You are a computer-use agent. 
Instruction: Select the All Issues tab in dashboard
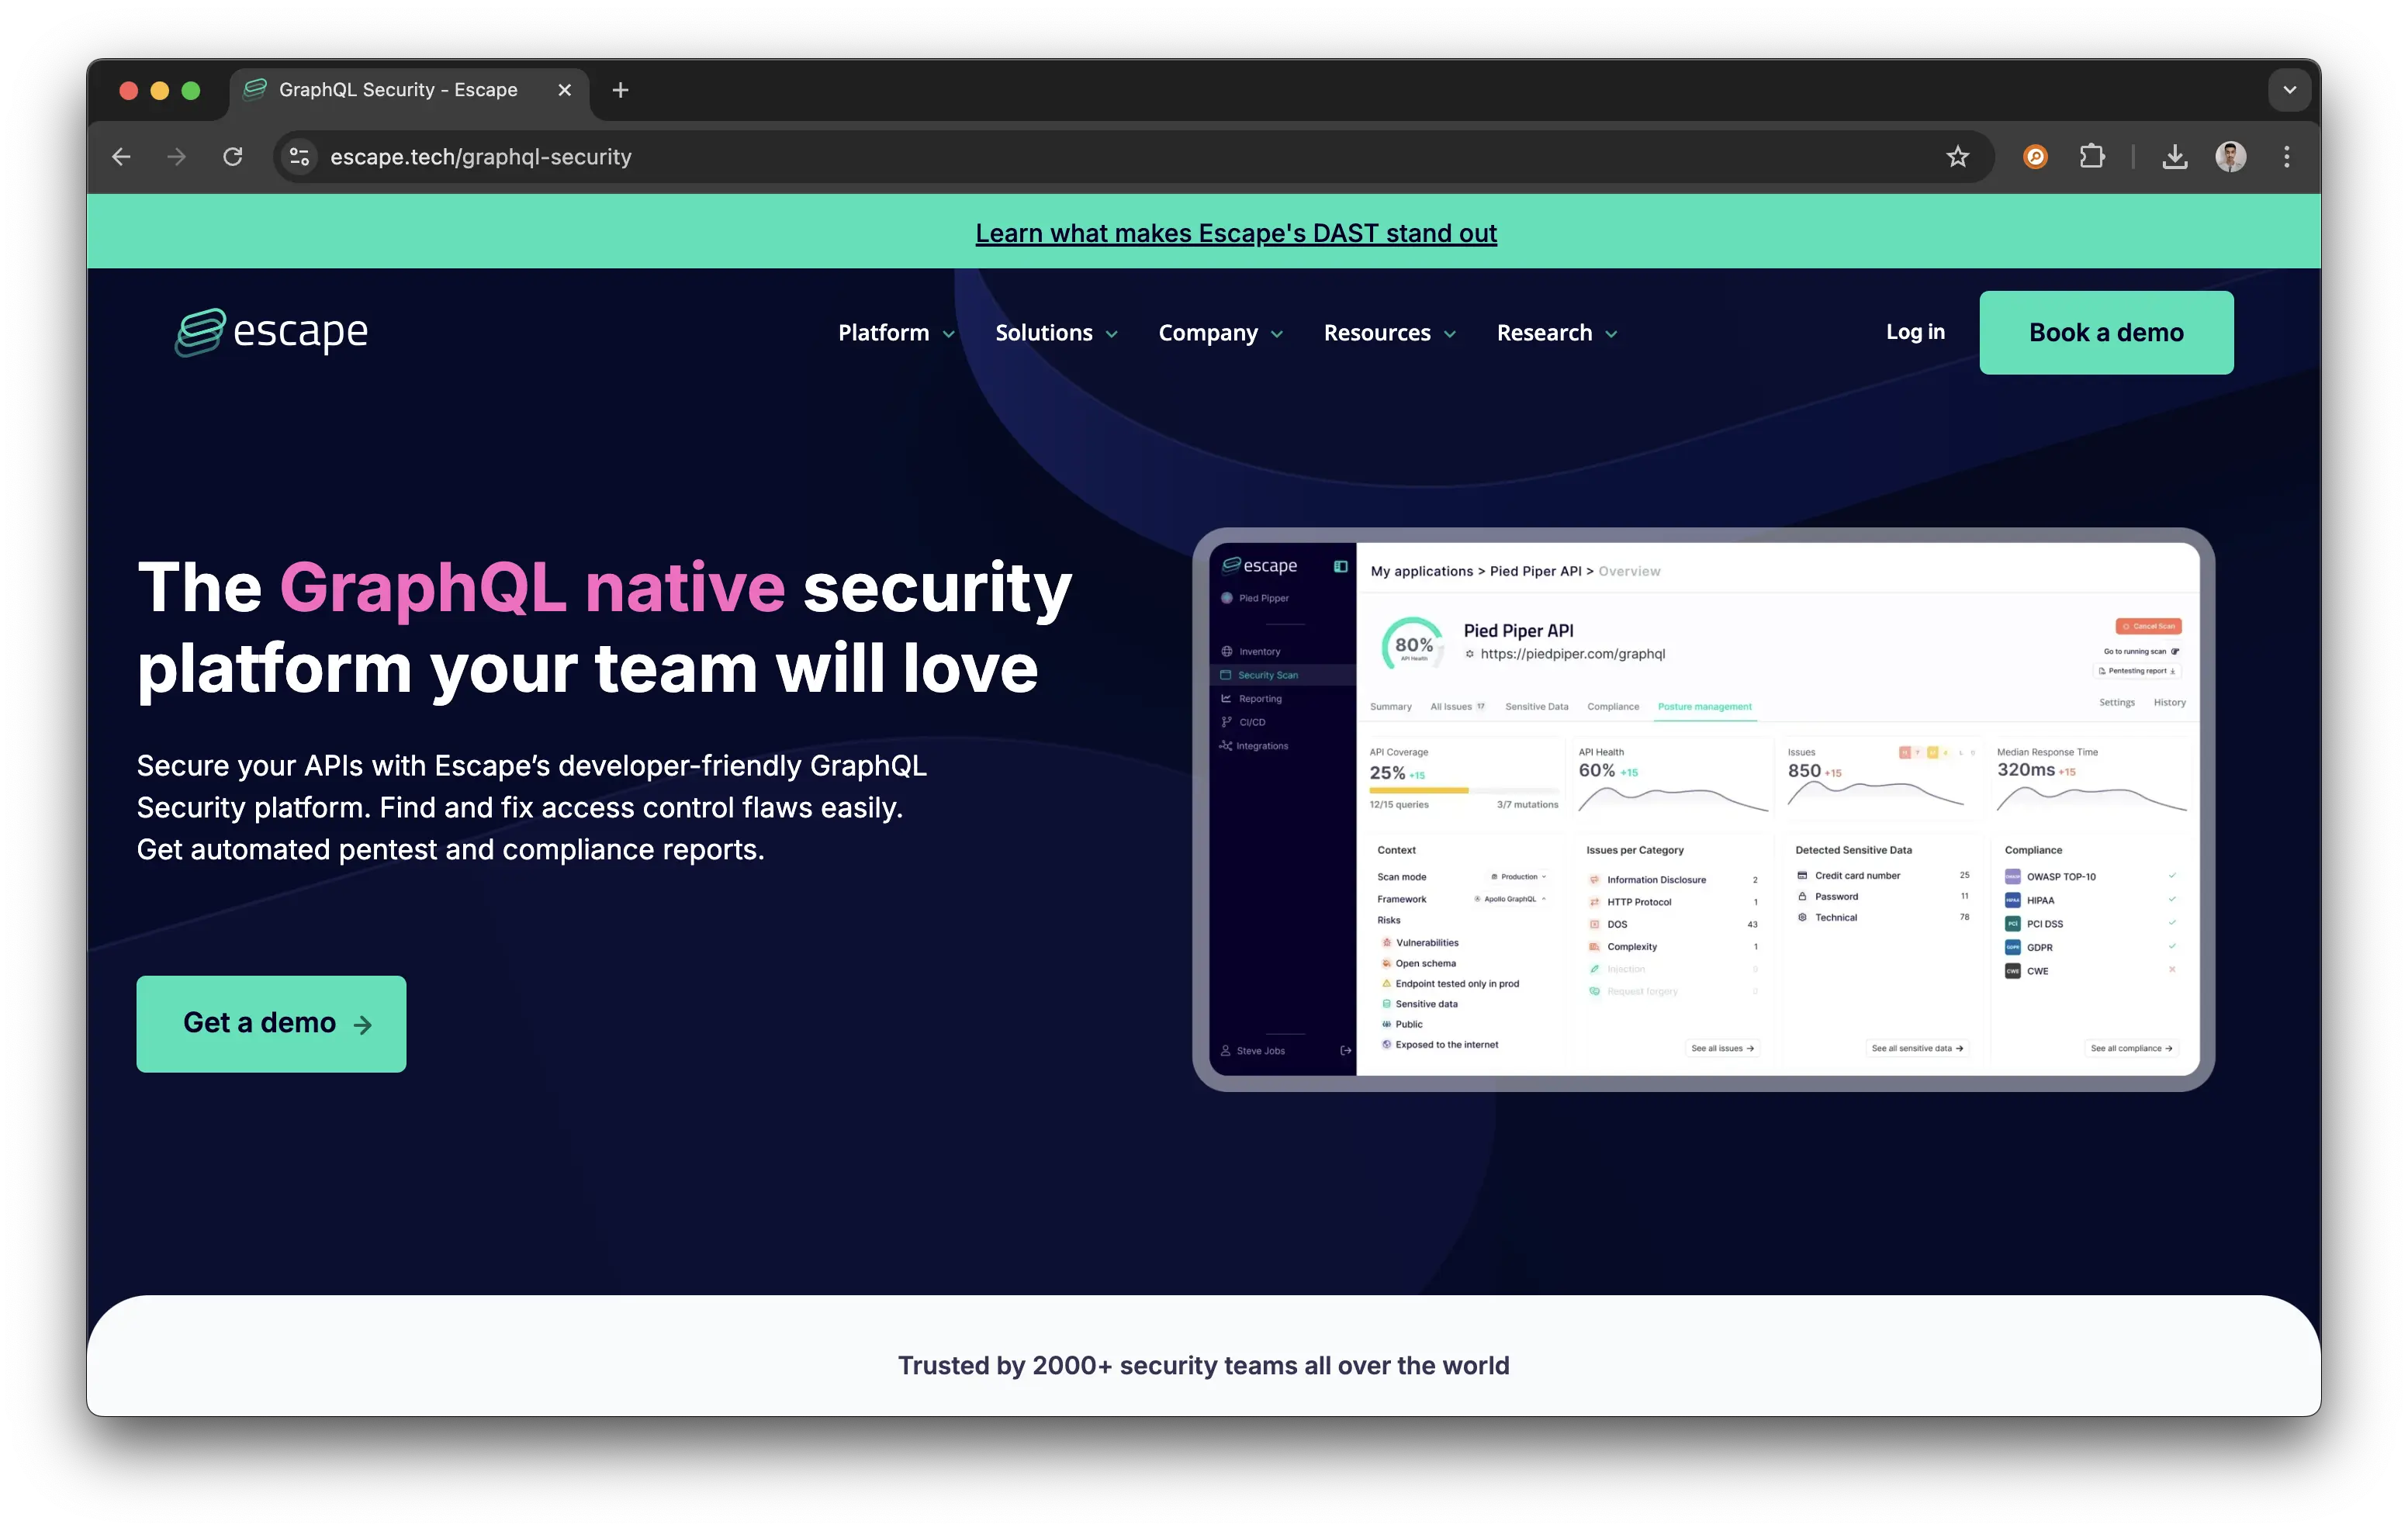(x=1457, y=707)
